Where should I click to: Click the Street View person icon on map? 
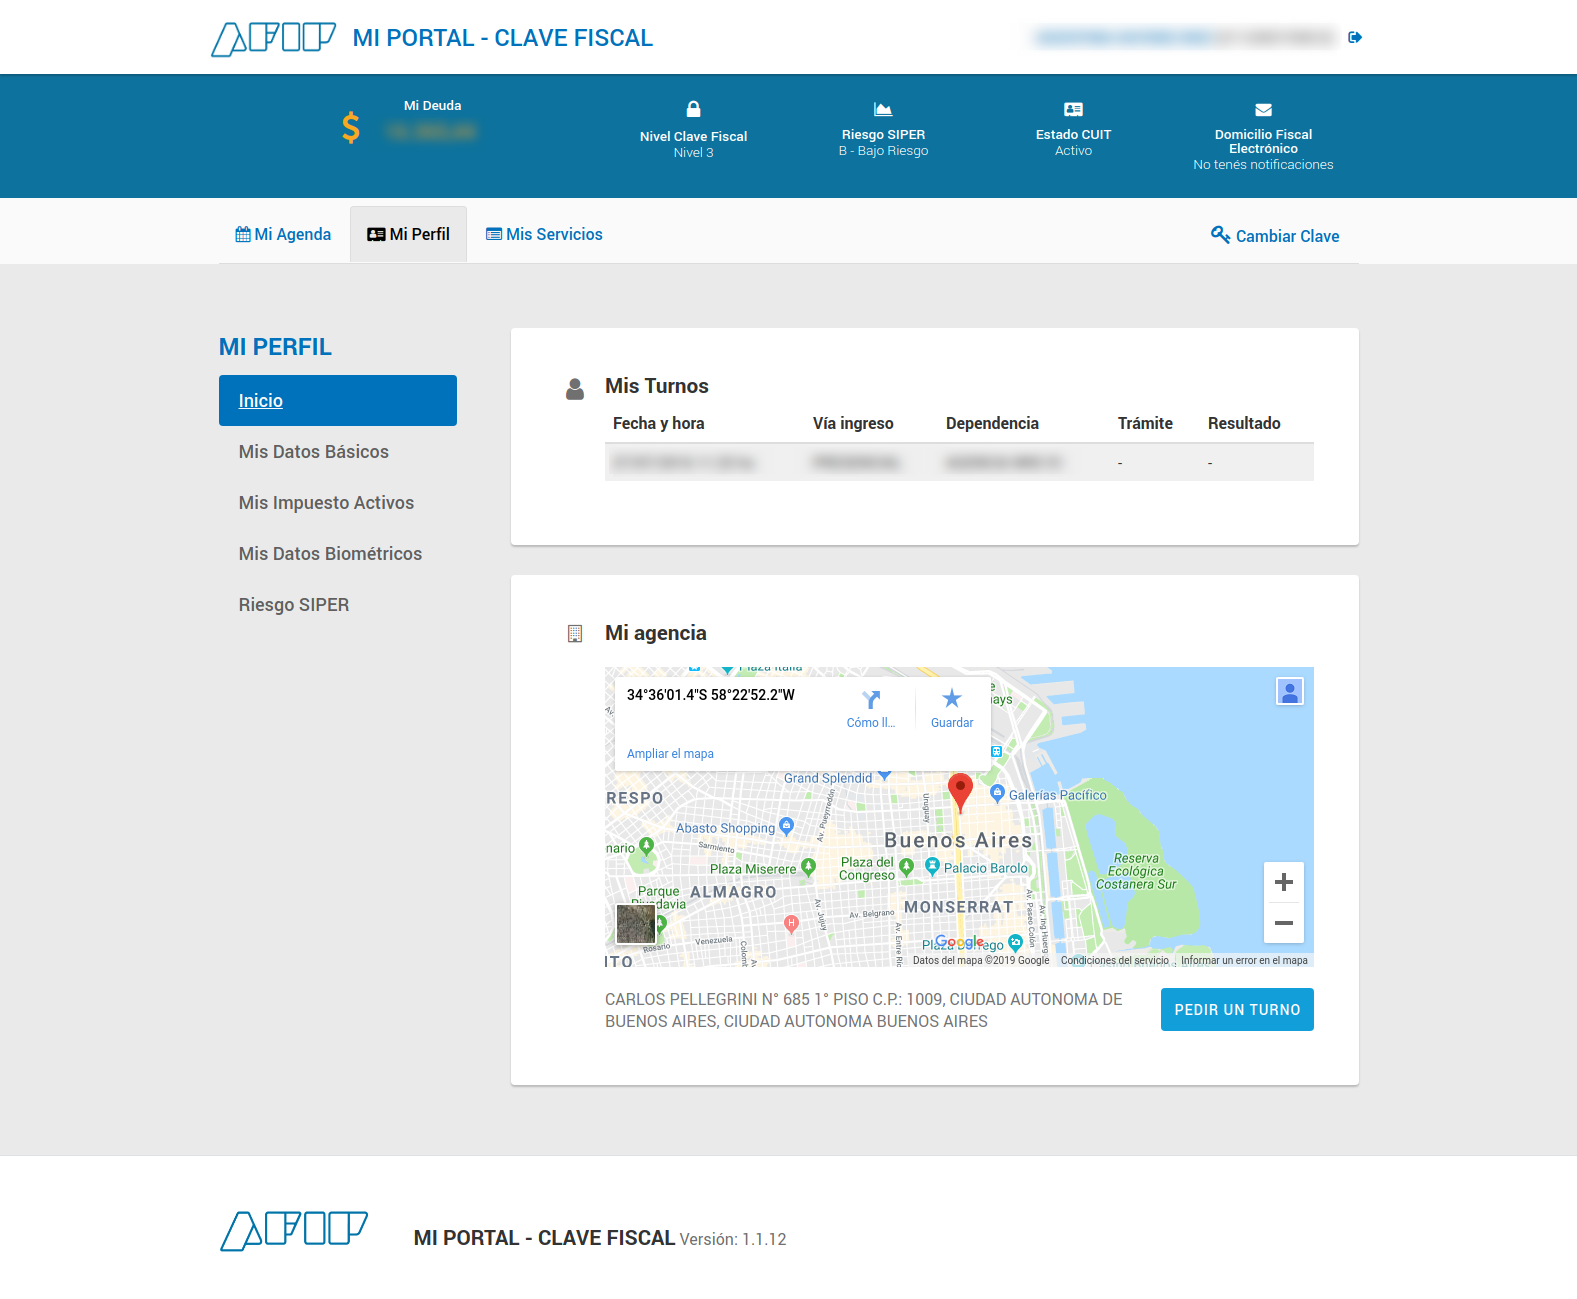click(x=1290, y=691)
